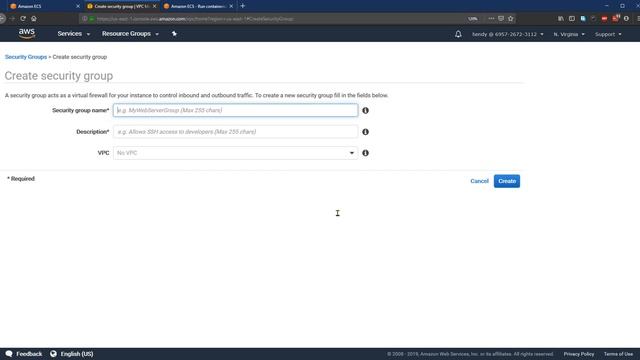The height and width of the screenshot is (360, 640).
Task: Bookmark this page with the star icon
Action: click(511, 18)
